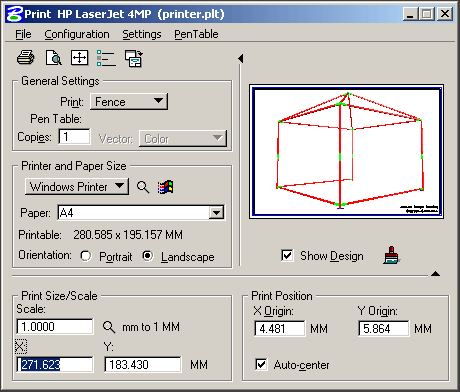Collapse lower section with up arrow
Screen dimensions: 460x392
coord(435,274)
